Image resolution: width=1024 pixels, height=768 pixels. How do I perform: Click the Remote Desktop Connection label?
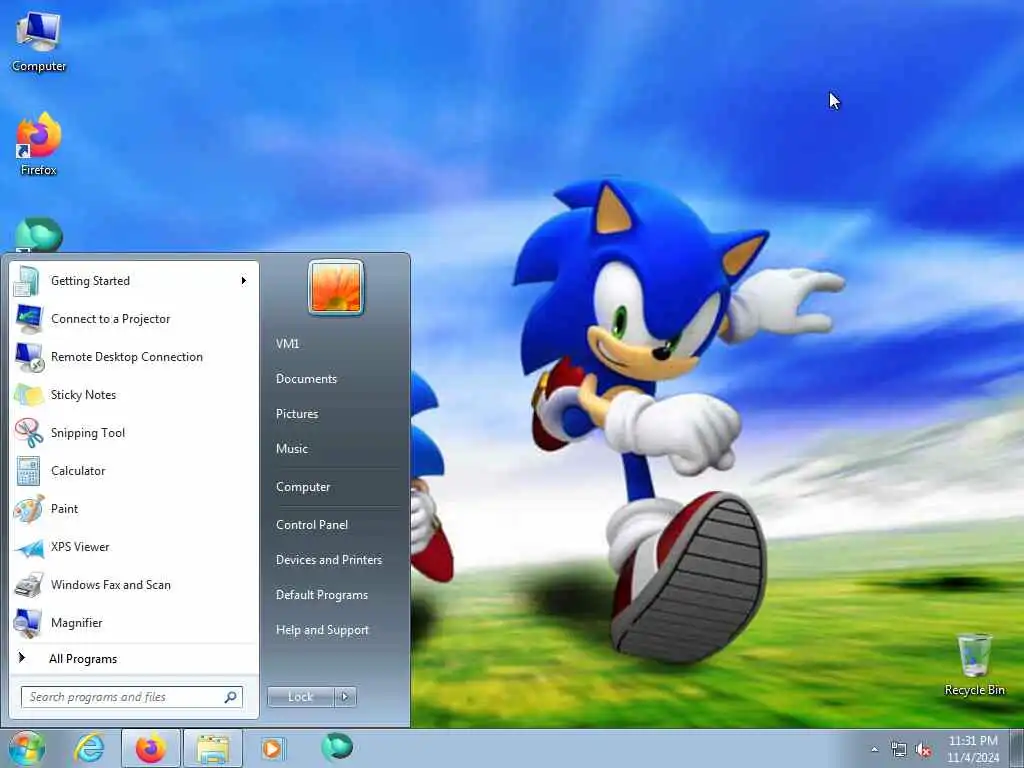tap(127, 357)
